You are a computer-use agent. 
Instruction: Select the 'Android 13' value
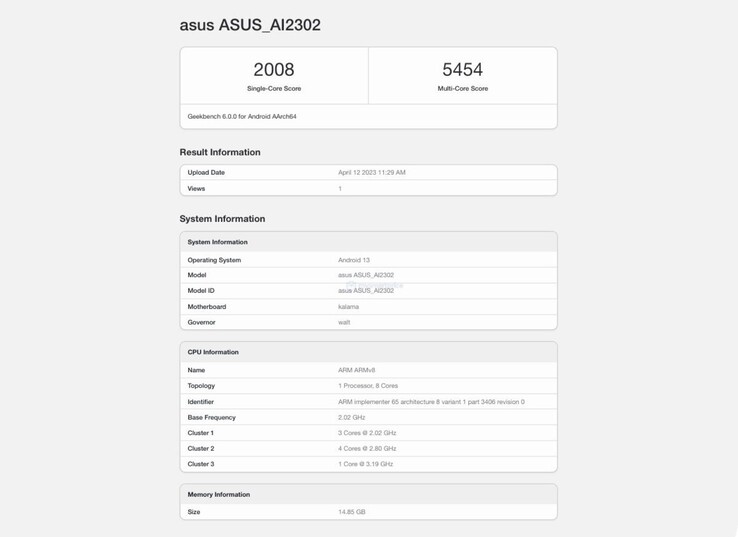tap(354, 260)
